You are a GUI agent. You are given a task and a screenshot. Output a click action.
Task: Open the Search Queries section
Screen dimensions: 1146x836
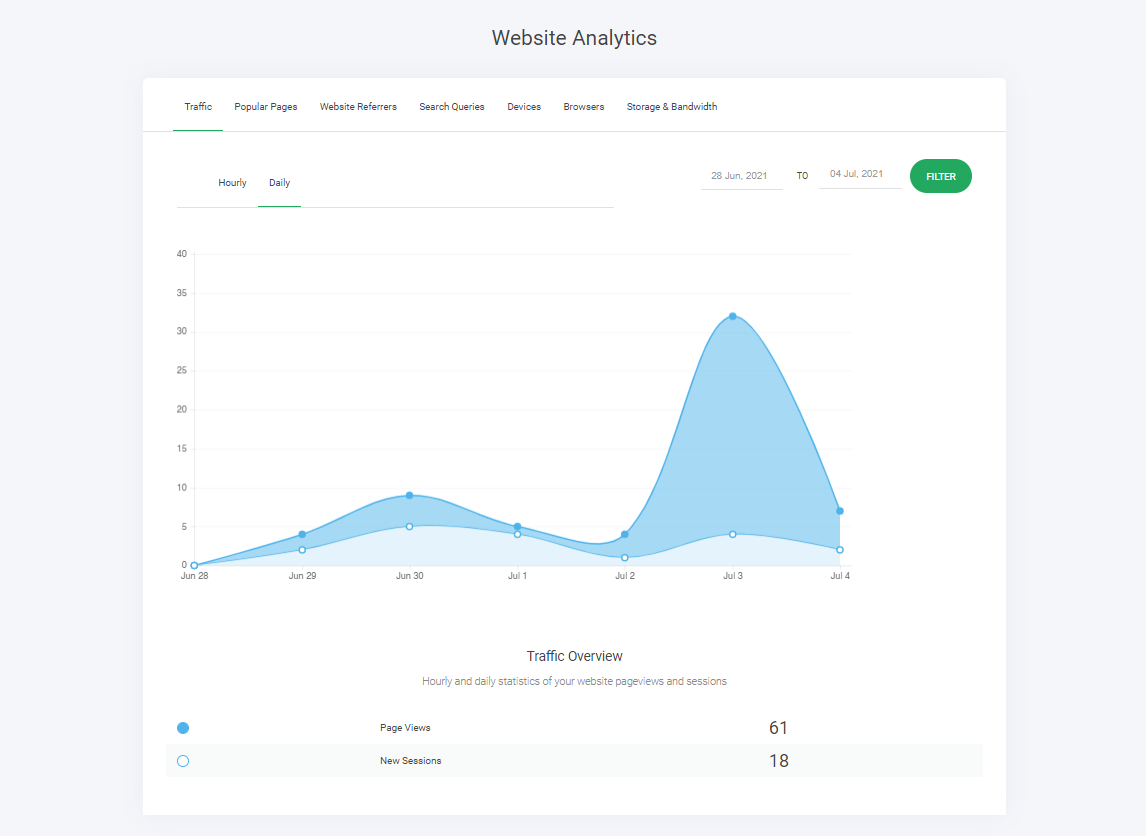(x=452, y=106)
